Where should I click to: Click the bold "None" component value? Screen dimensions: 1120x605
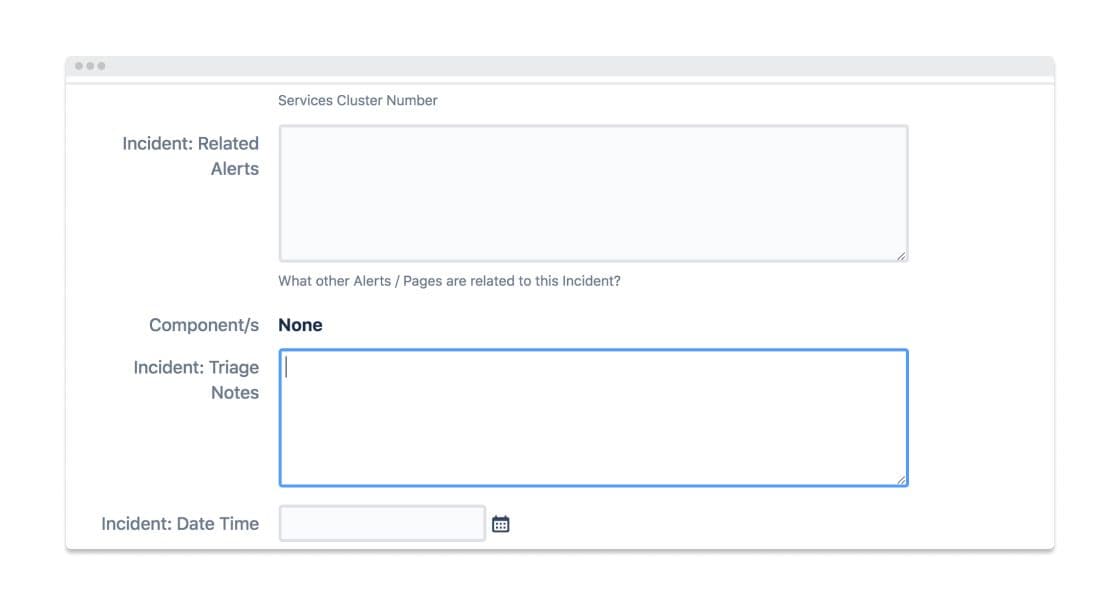point(300,325)
